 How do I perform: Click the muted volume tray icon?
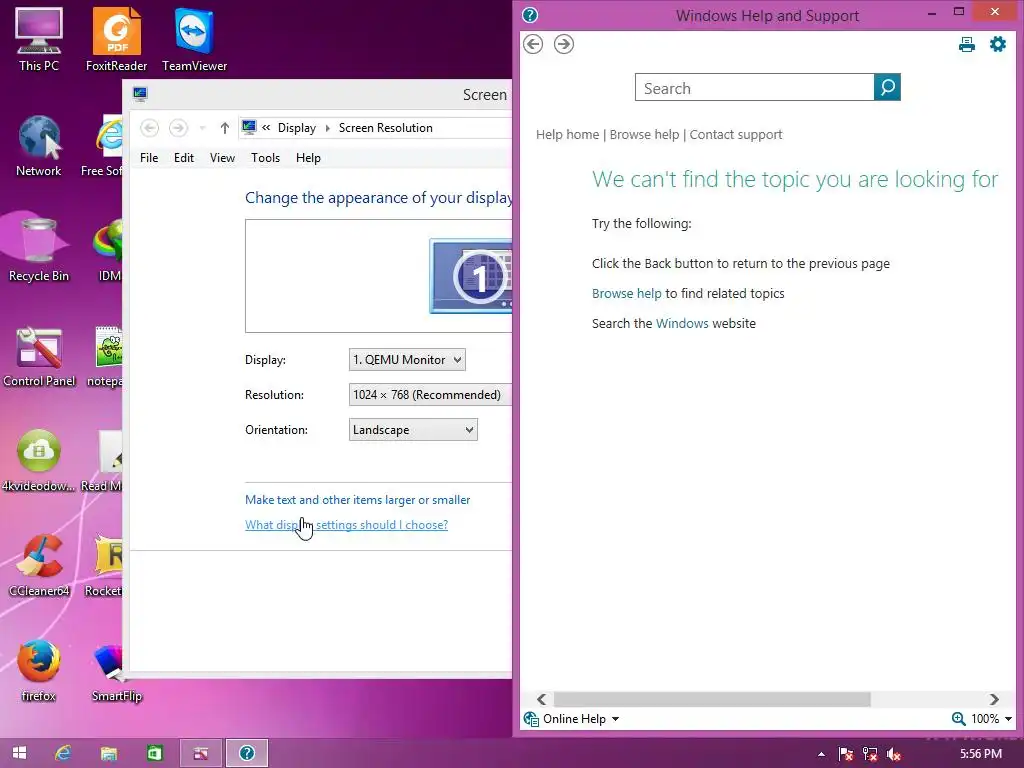(x=894, y=754)
